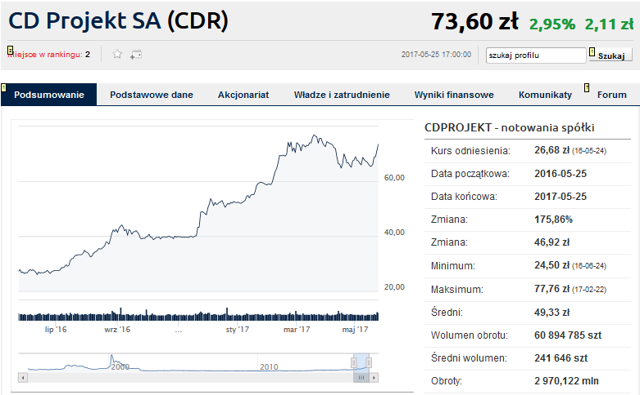Click right range handle in chart navigator
Image resolution: width=640 pixels, height=395 pixels.
click(x=369, y=362)
